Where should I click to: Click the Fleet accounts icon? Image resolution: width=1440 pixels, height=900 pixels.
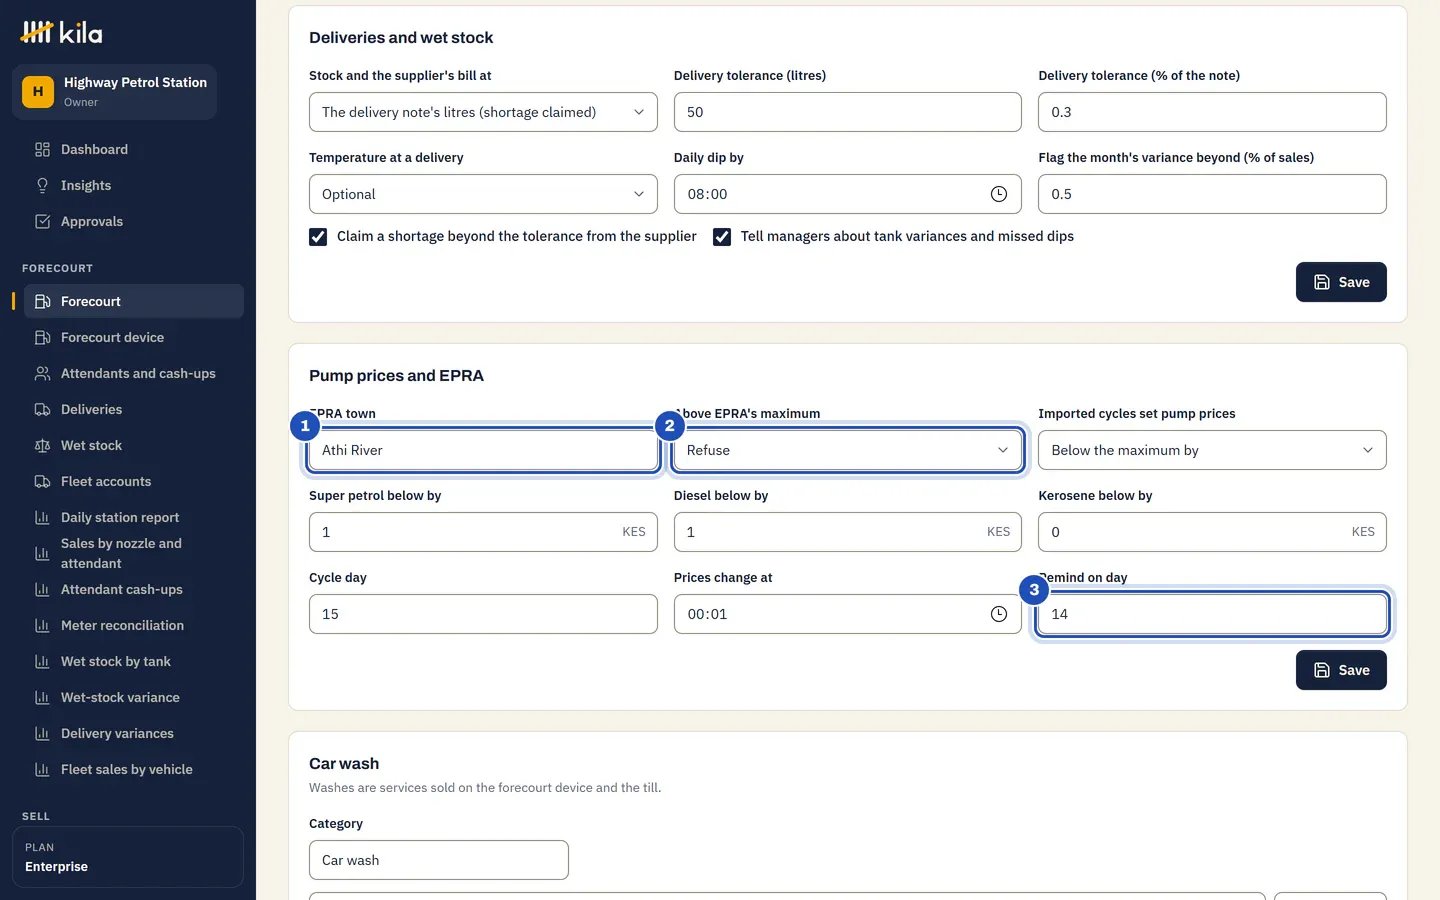point(42,481)
